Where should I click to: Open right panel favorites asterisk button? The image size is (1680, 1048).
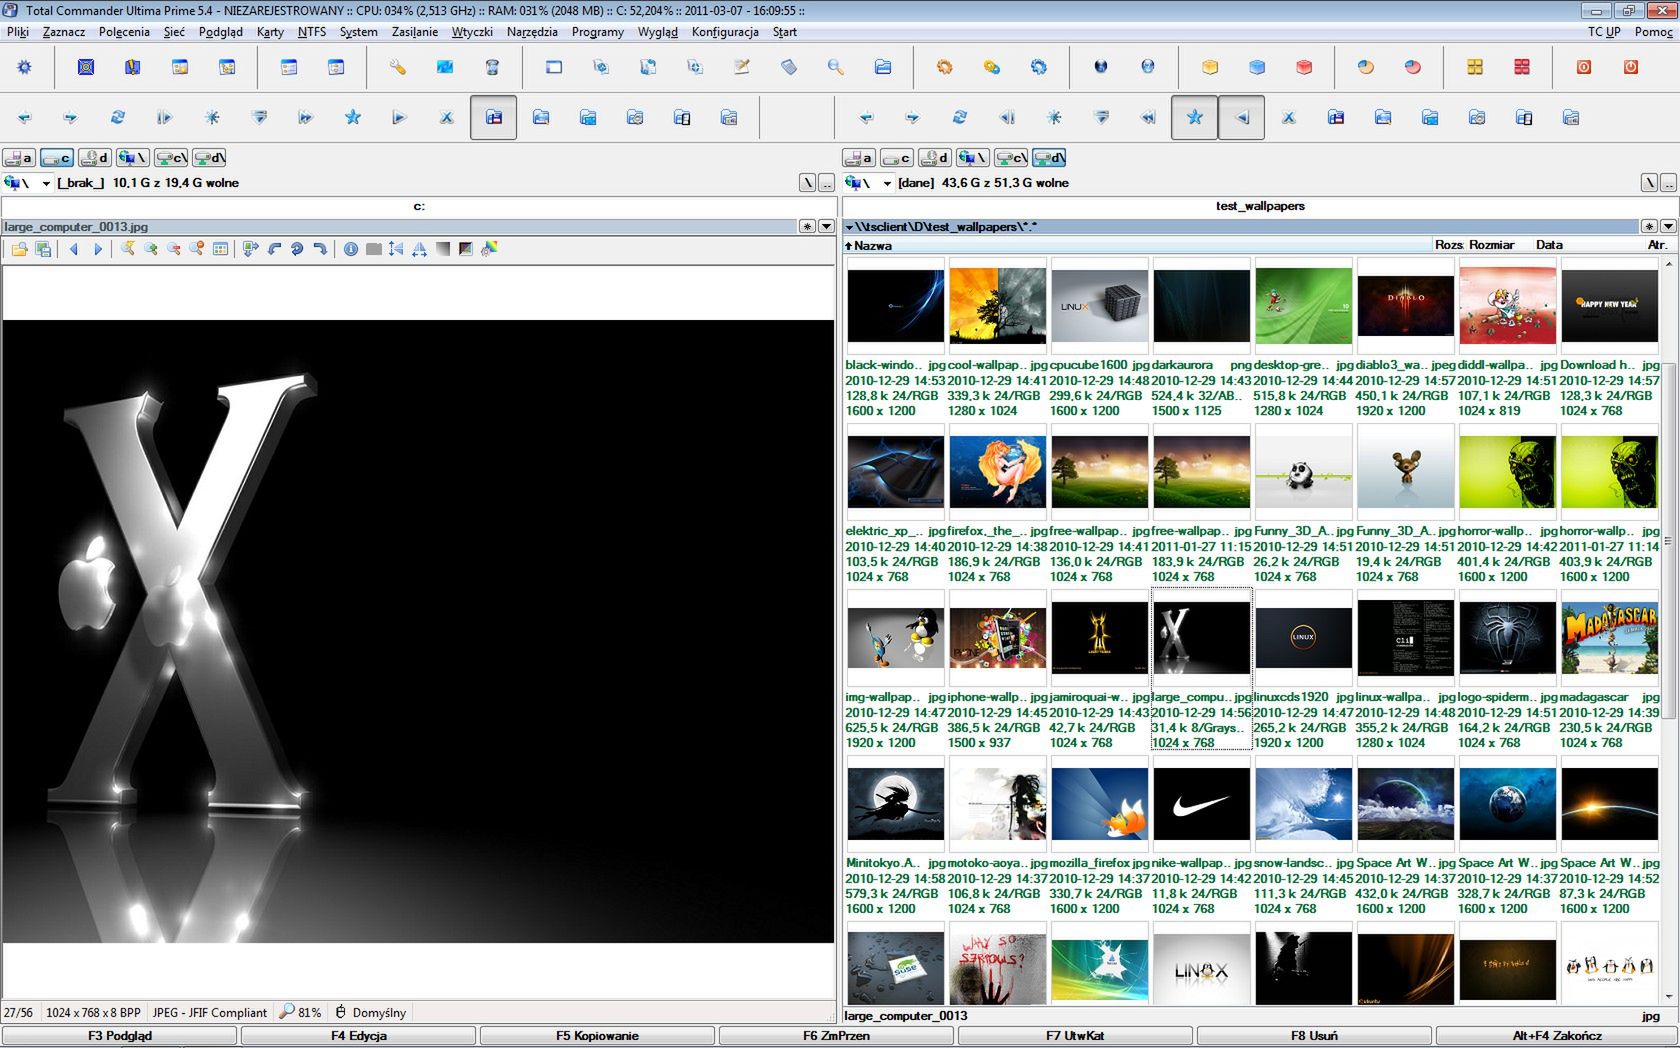pyautogui.click(x=1649, y=227)
